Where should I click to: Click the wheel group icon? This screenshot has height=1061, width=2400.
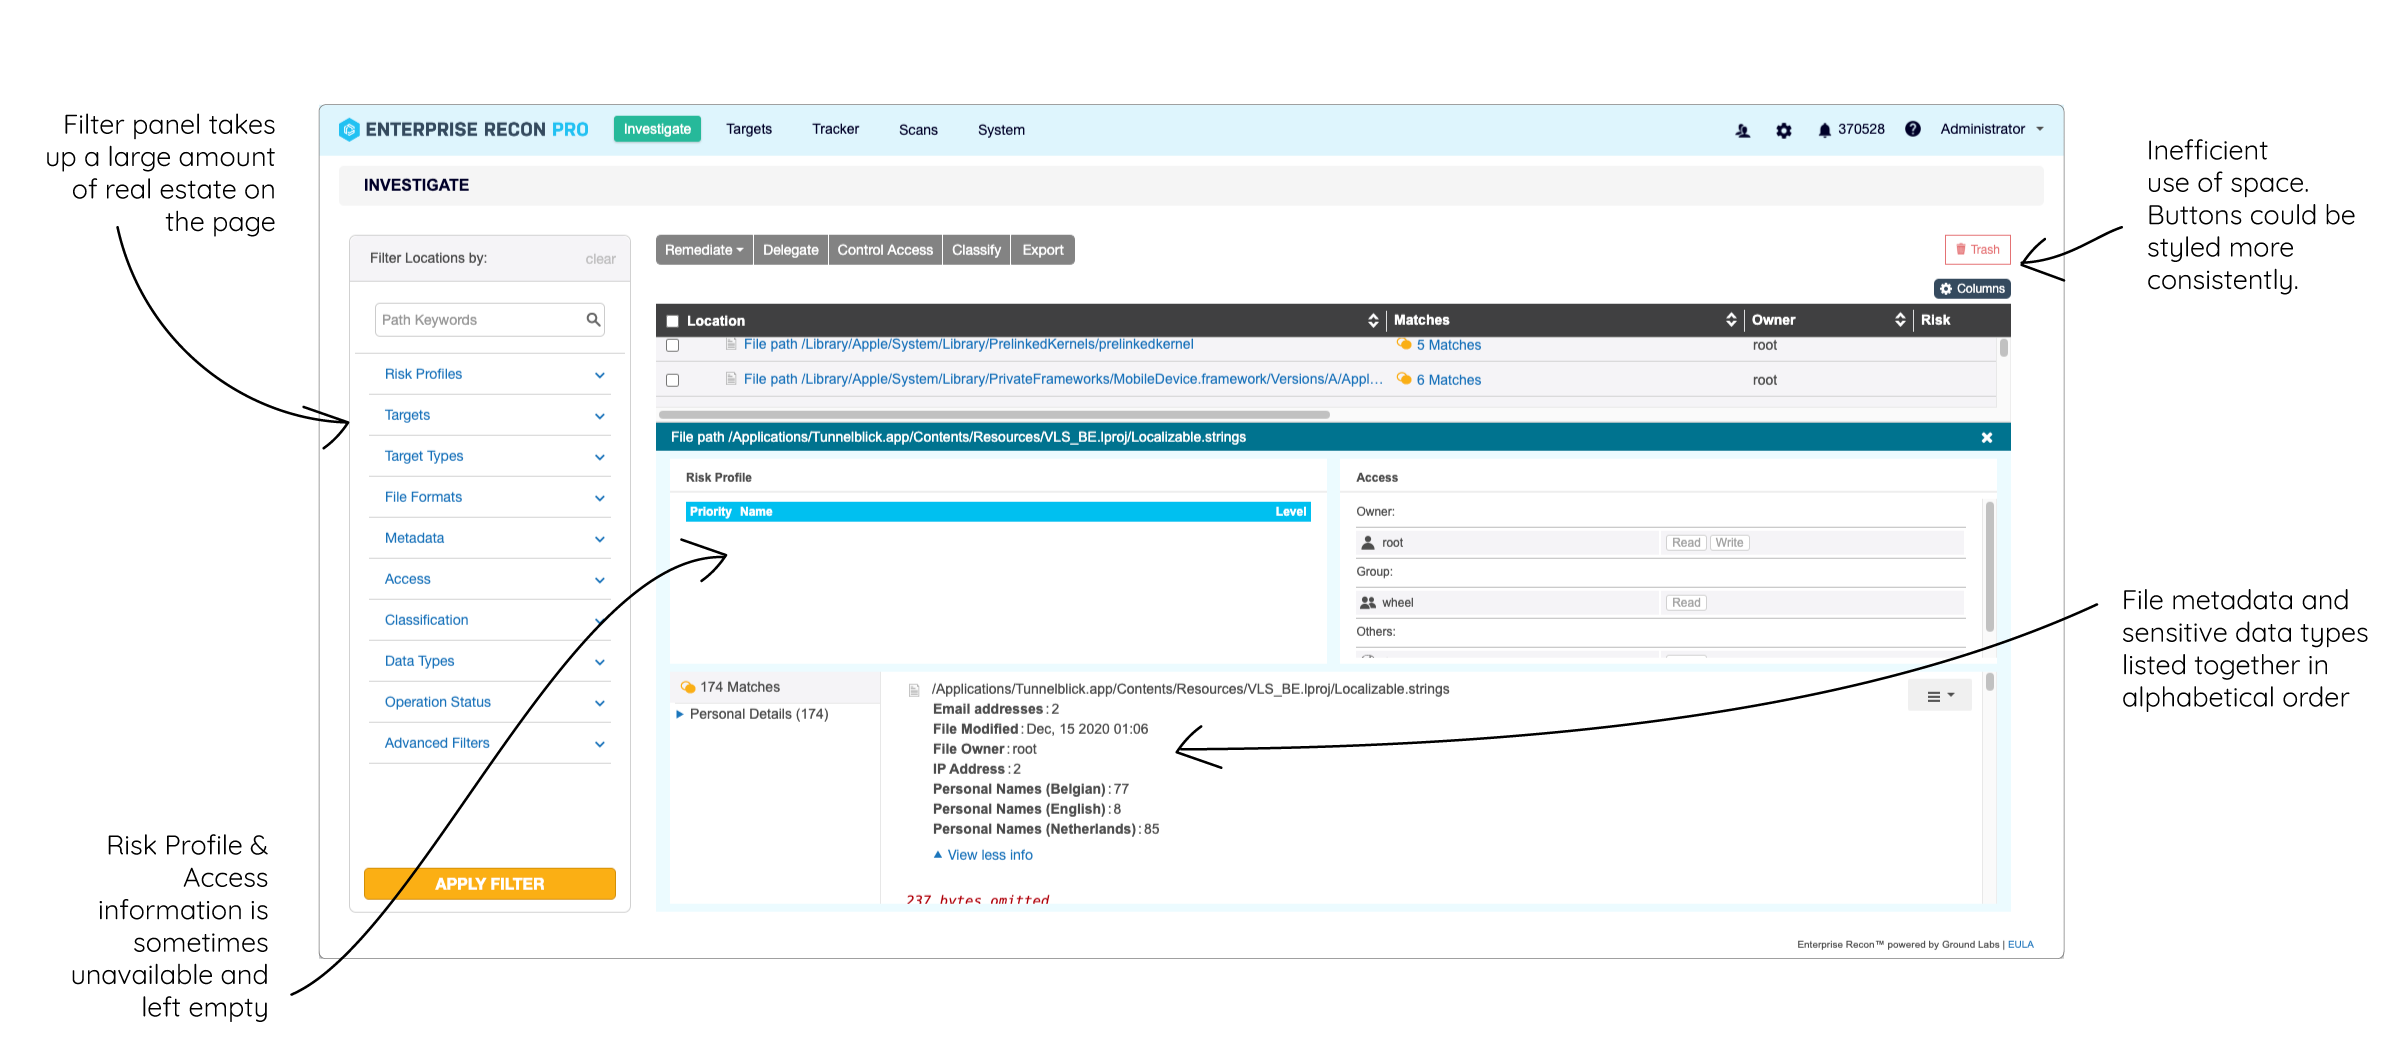[x=1367, y=603]
